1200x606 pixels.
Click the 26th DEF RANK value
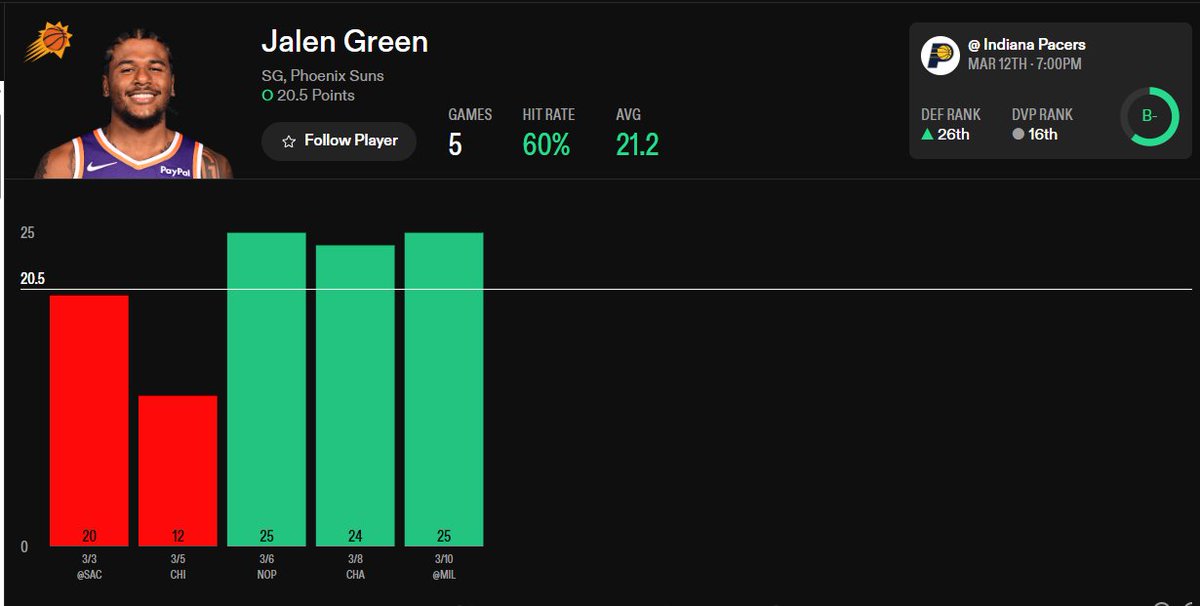click(953, 134)
